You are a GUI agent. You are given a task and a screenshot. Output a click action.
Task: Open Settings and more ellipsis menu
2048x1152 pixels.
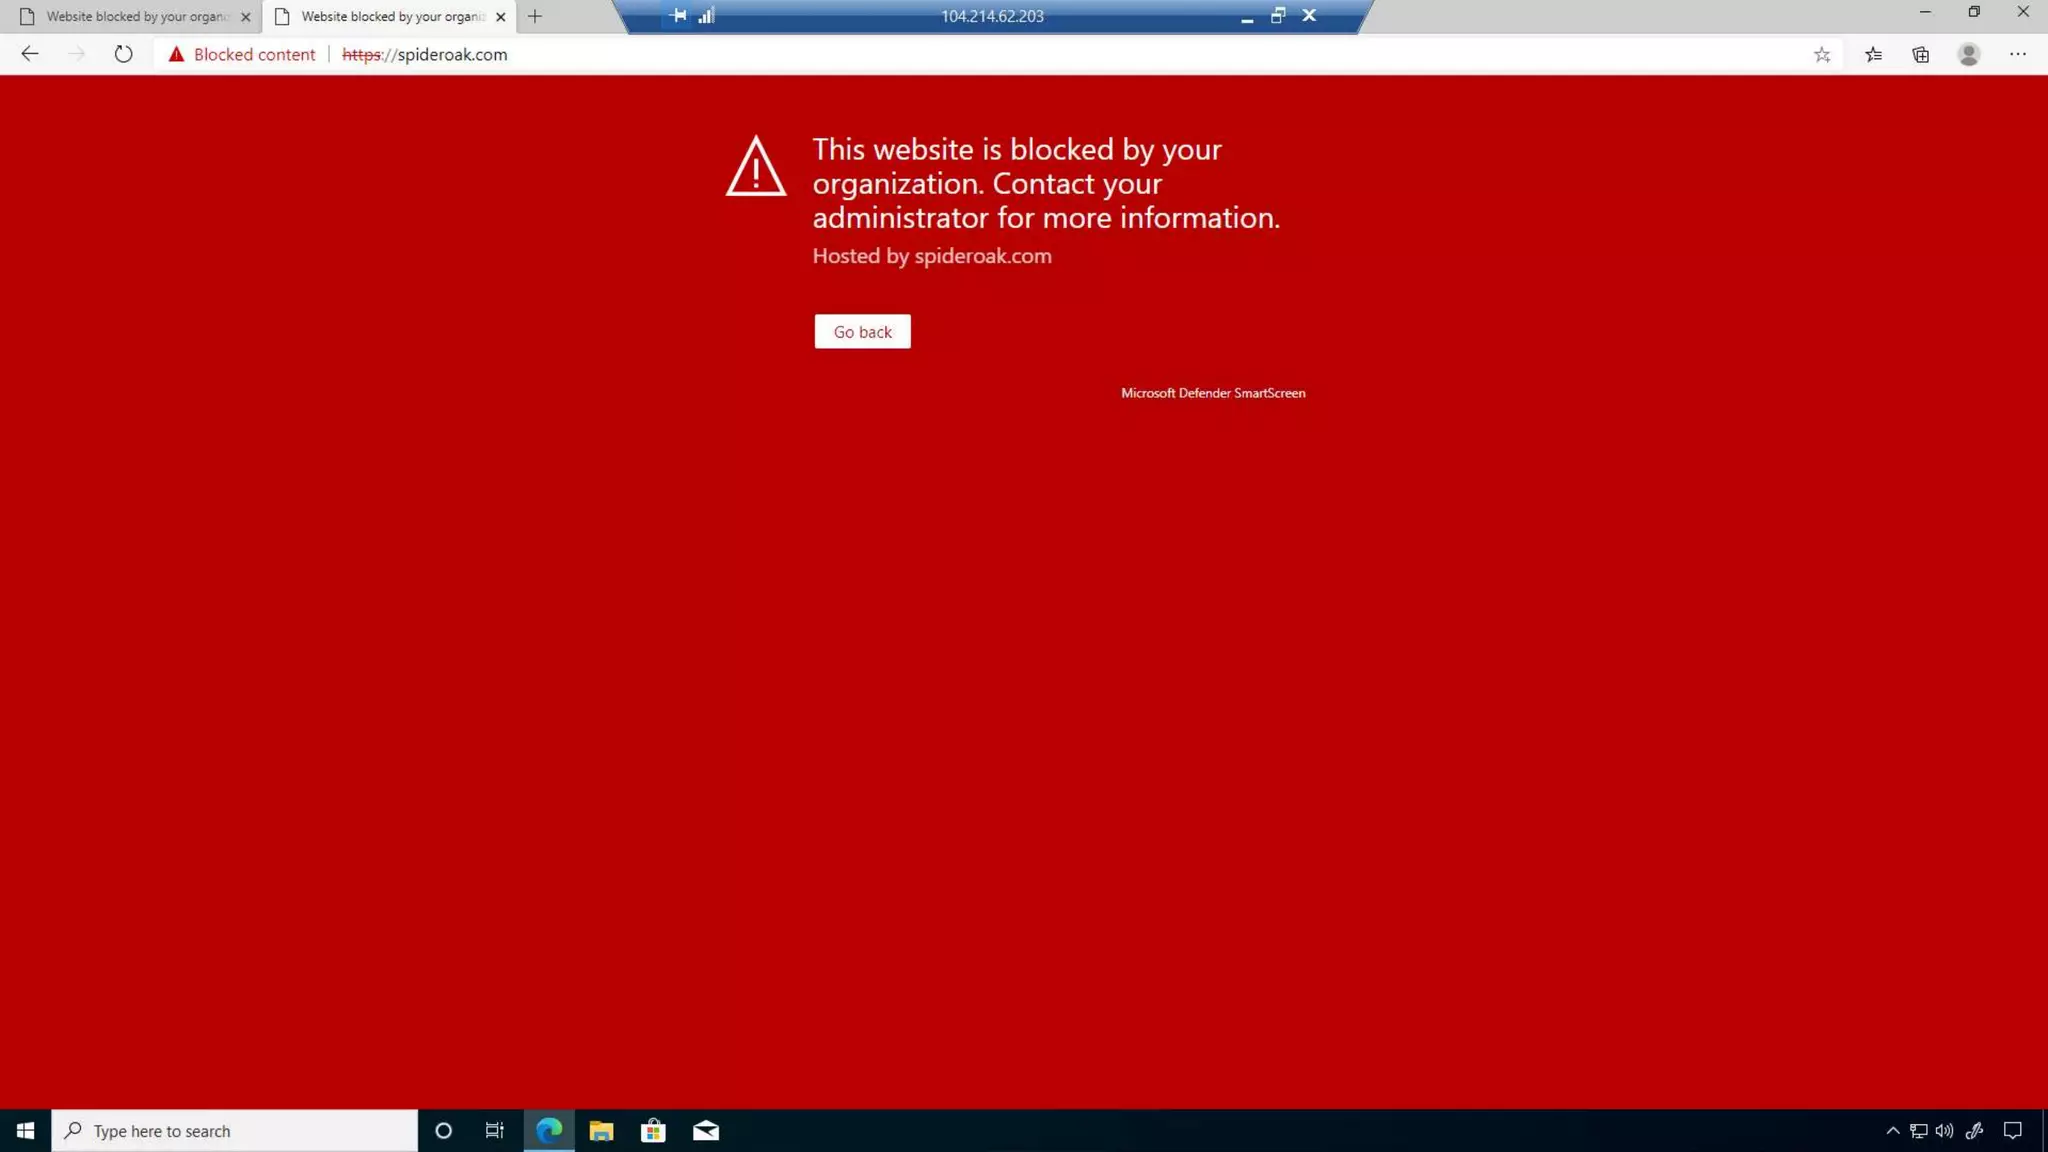(x=2017, y=55)
